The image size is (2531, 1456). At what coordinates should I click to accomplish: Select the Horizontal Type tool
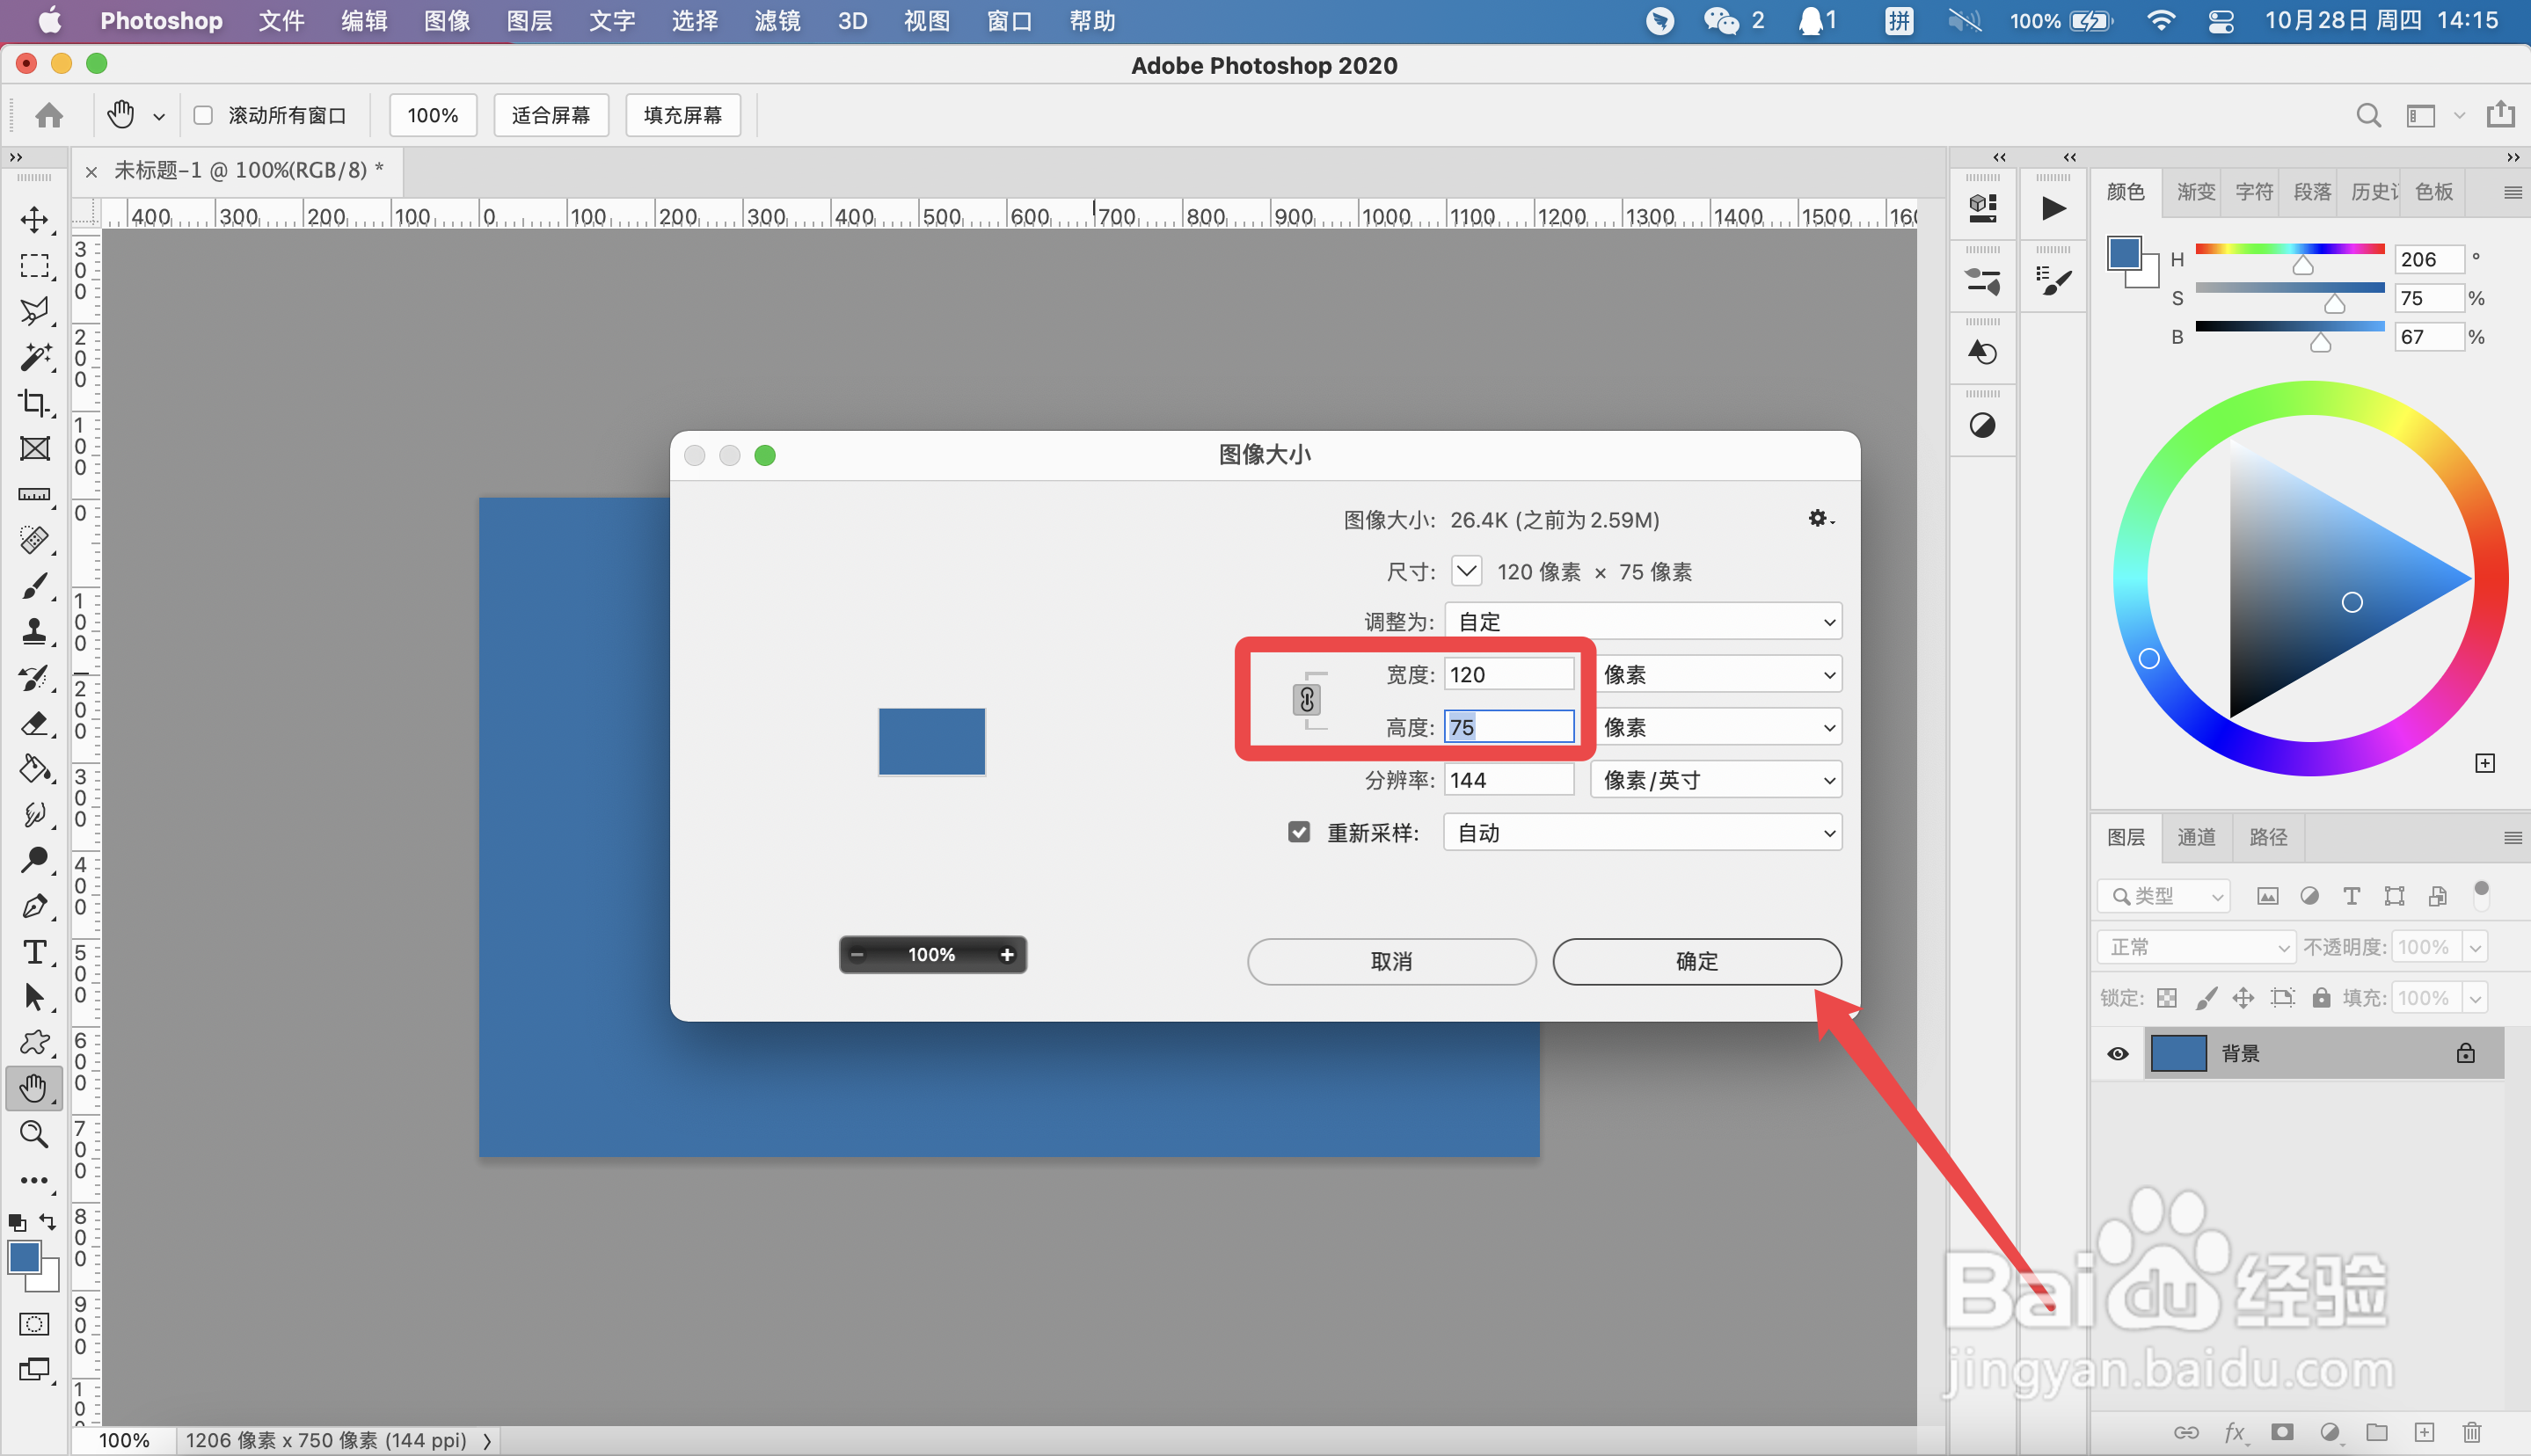(x=34, y=951)
